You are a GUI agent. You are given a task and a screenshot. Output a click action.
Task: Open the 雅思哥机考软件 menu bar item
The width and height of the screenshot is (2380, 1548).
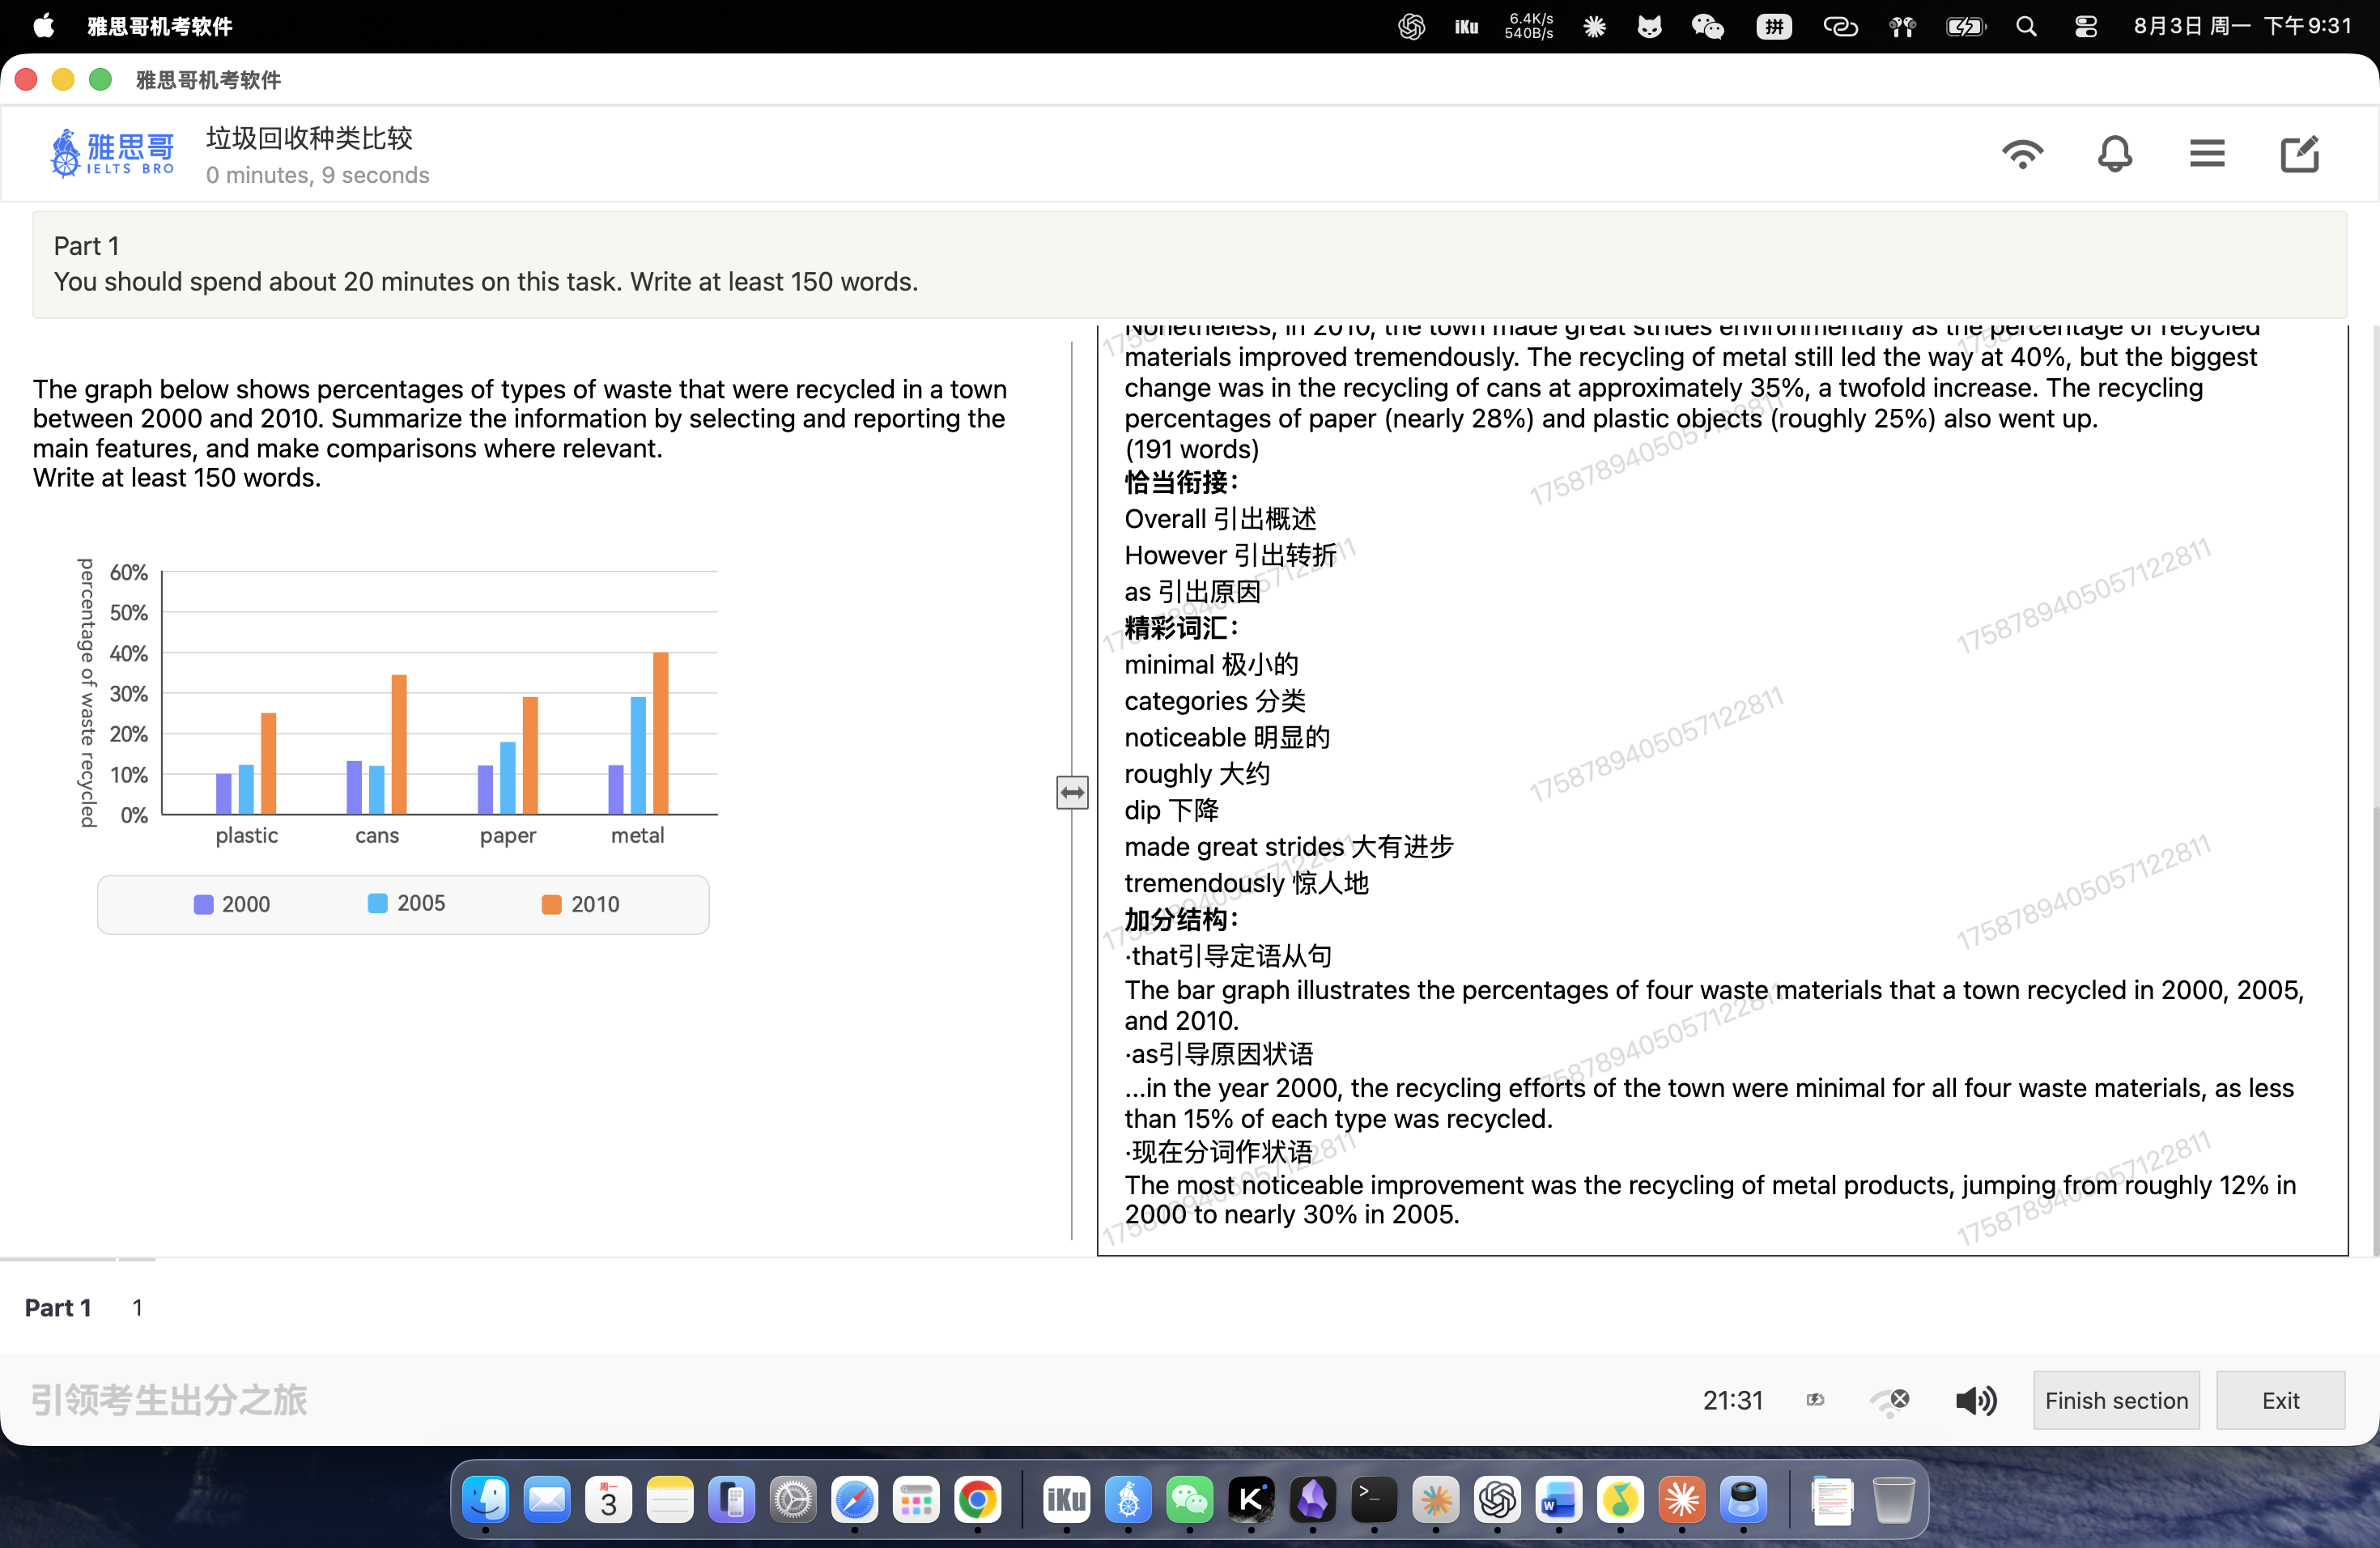[x=160, y=26]
